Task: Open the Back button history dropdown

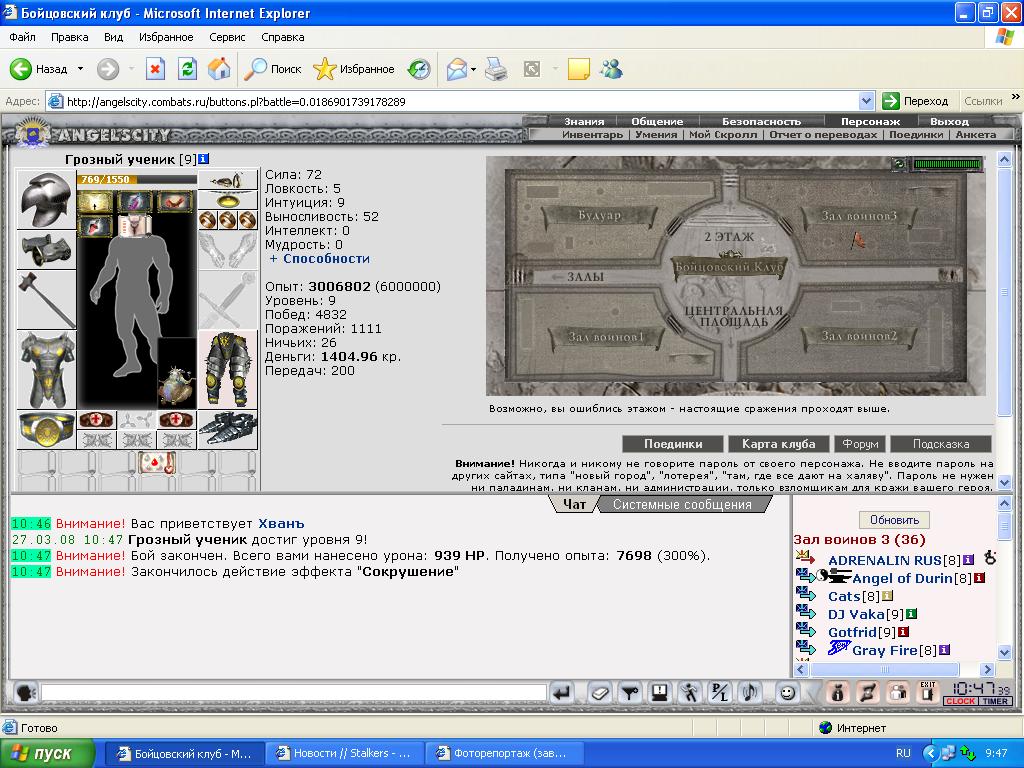Action: pyautogui.click(x=80, y=69)
